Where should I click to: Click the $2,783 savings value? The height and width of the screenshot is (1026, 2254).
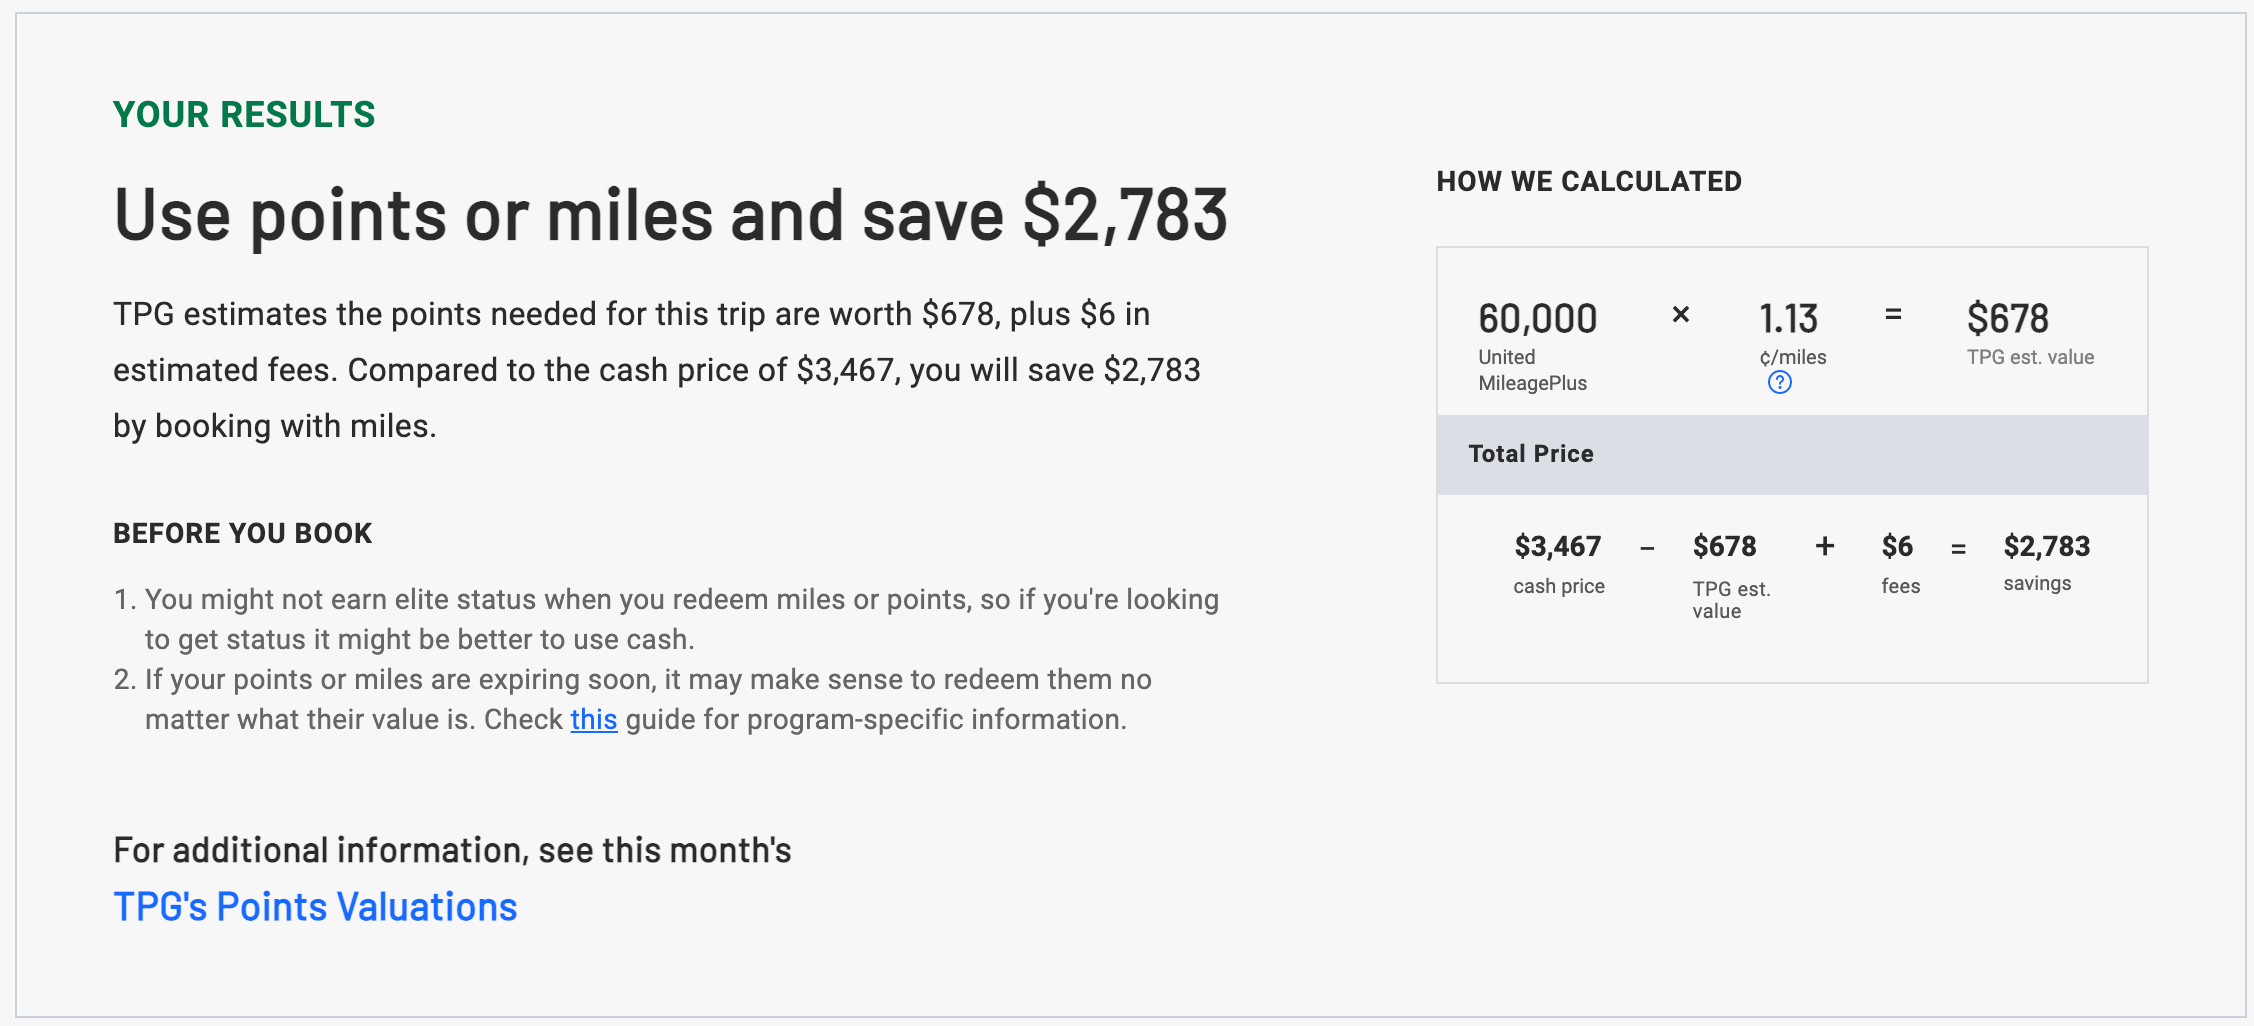click(2047, 546)
